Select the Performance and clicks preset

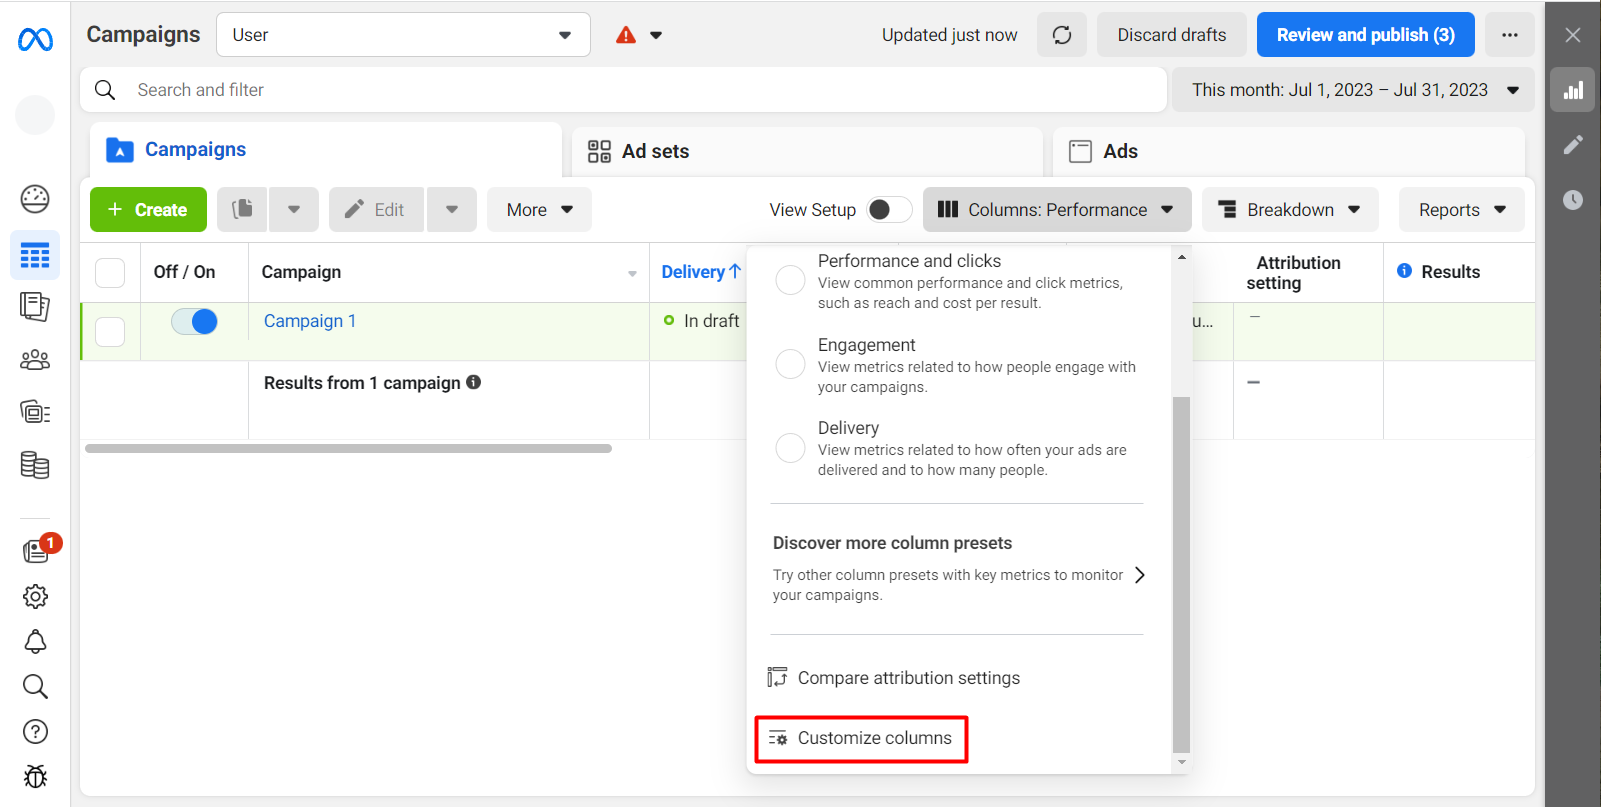coord(790,280)
